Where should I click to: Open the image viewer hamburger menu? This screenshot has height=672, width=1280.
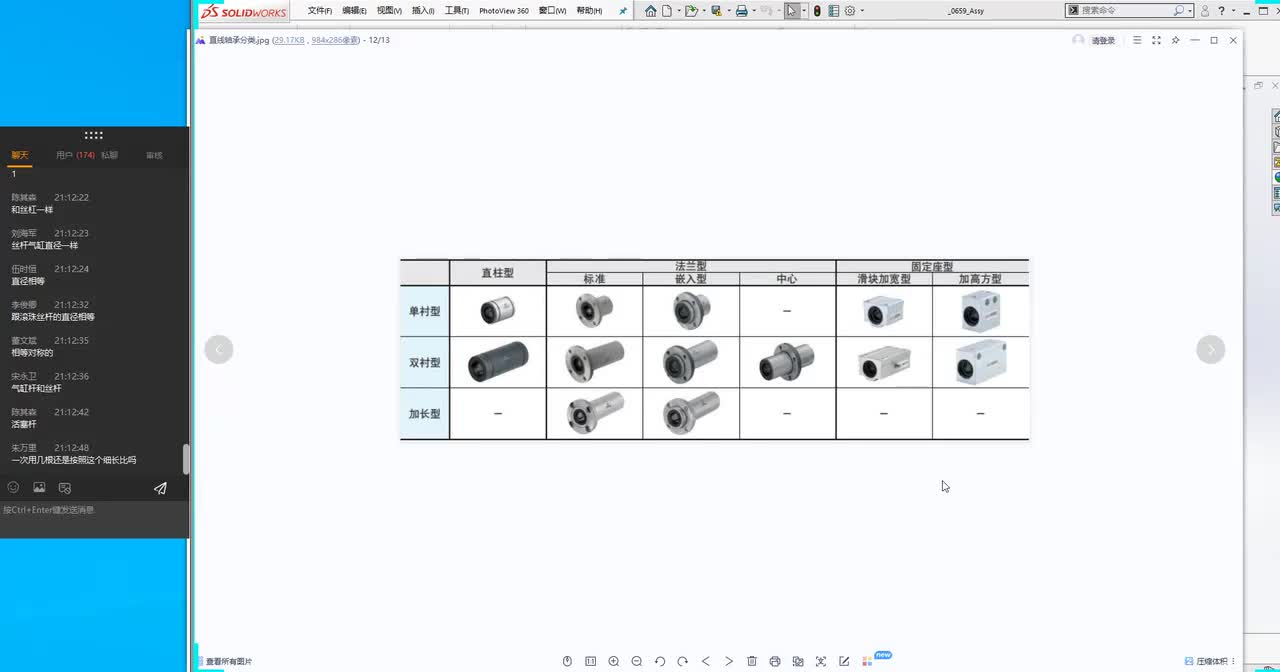[x=1137, y=40]
